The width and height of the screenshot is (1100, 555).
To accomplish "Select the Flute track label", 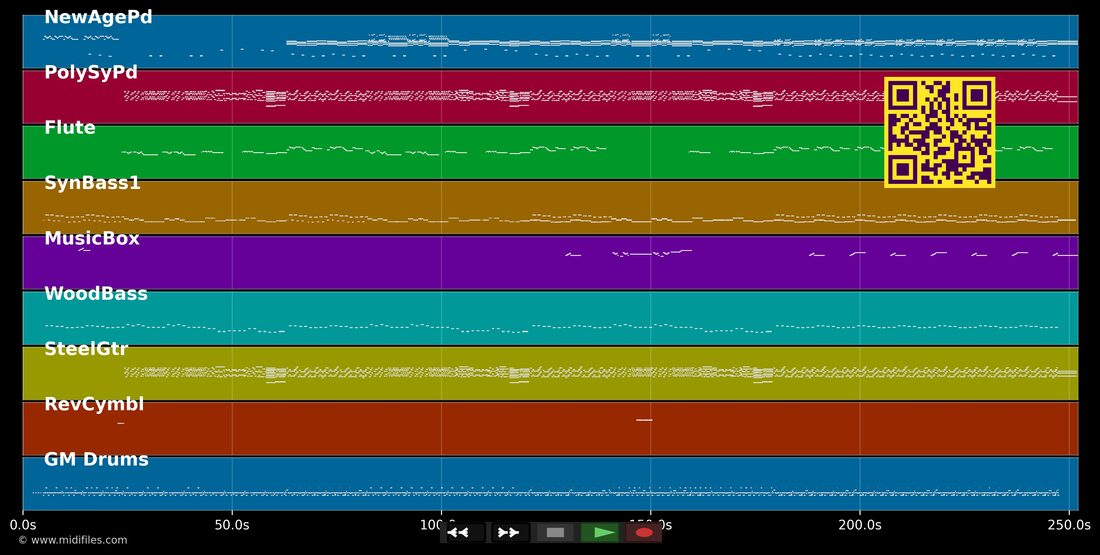I will 69,128.
